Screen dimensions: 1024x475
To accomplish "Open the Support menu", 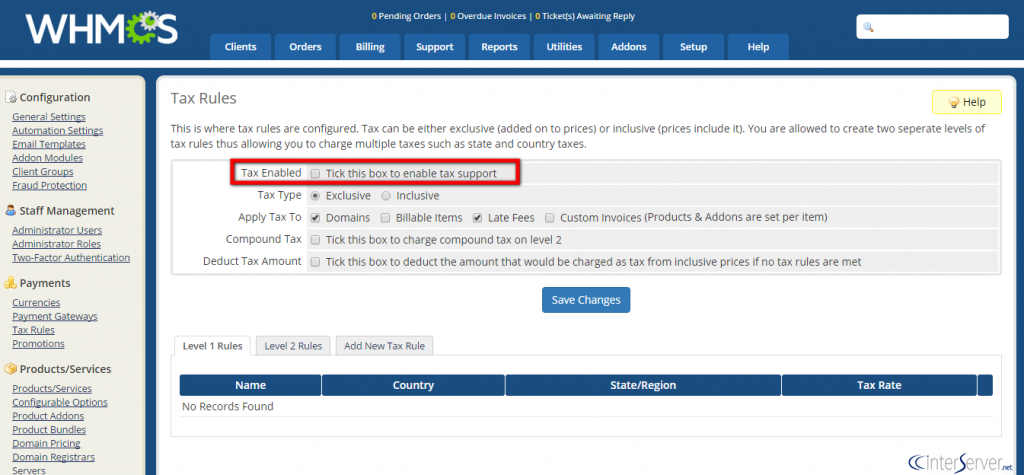I will pyautogui.click(x=435, y=47).
